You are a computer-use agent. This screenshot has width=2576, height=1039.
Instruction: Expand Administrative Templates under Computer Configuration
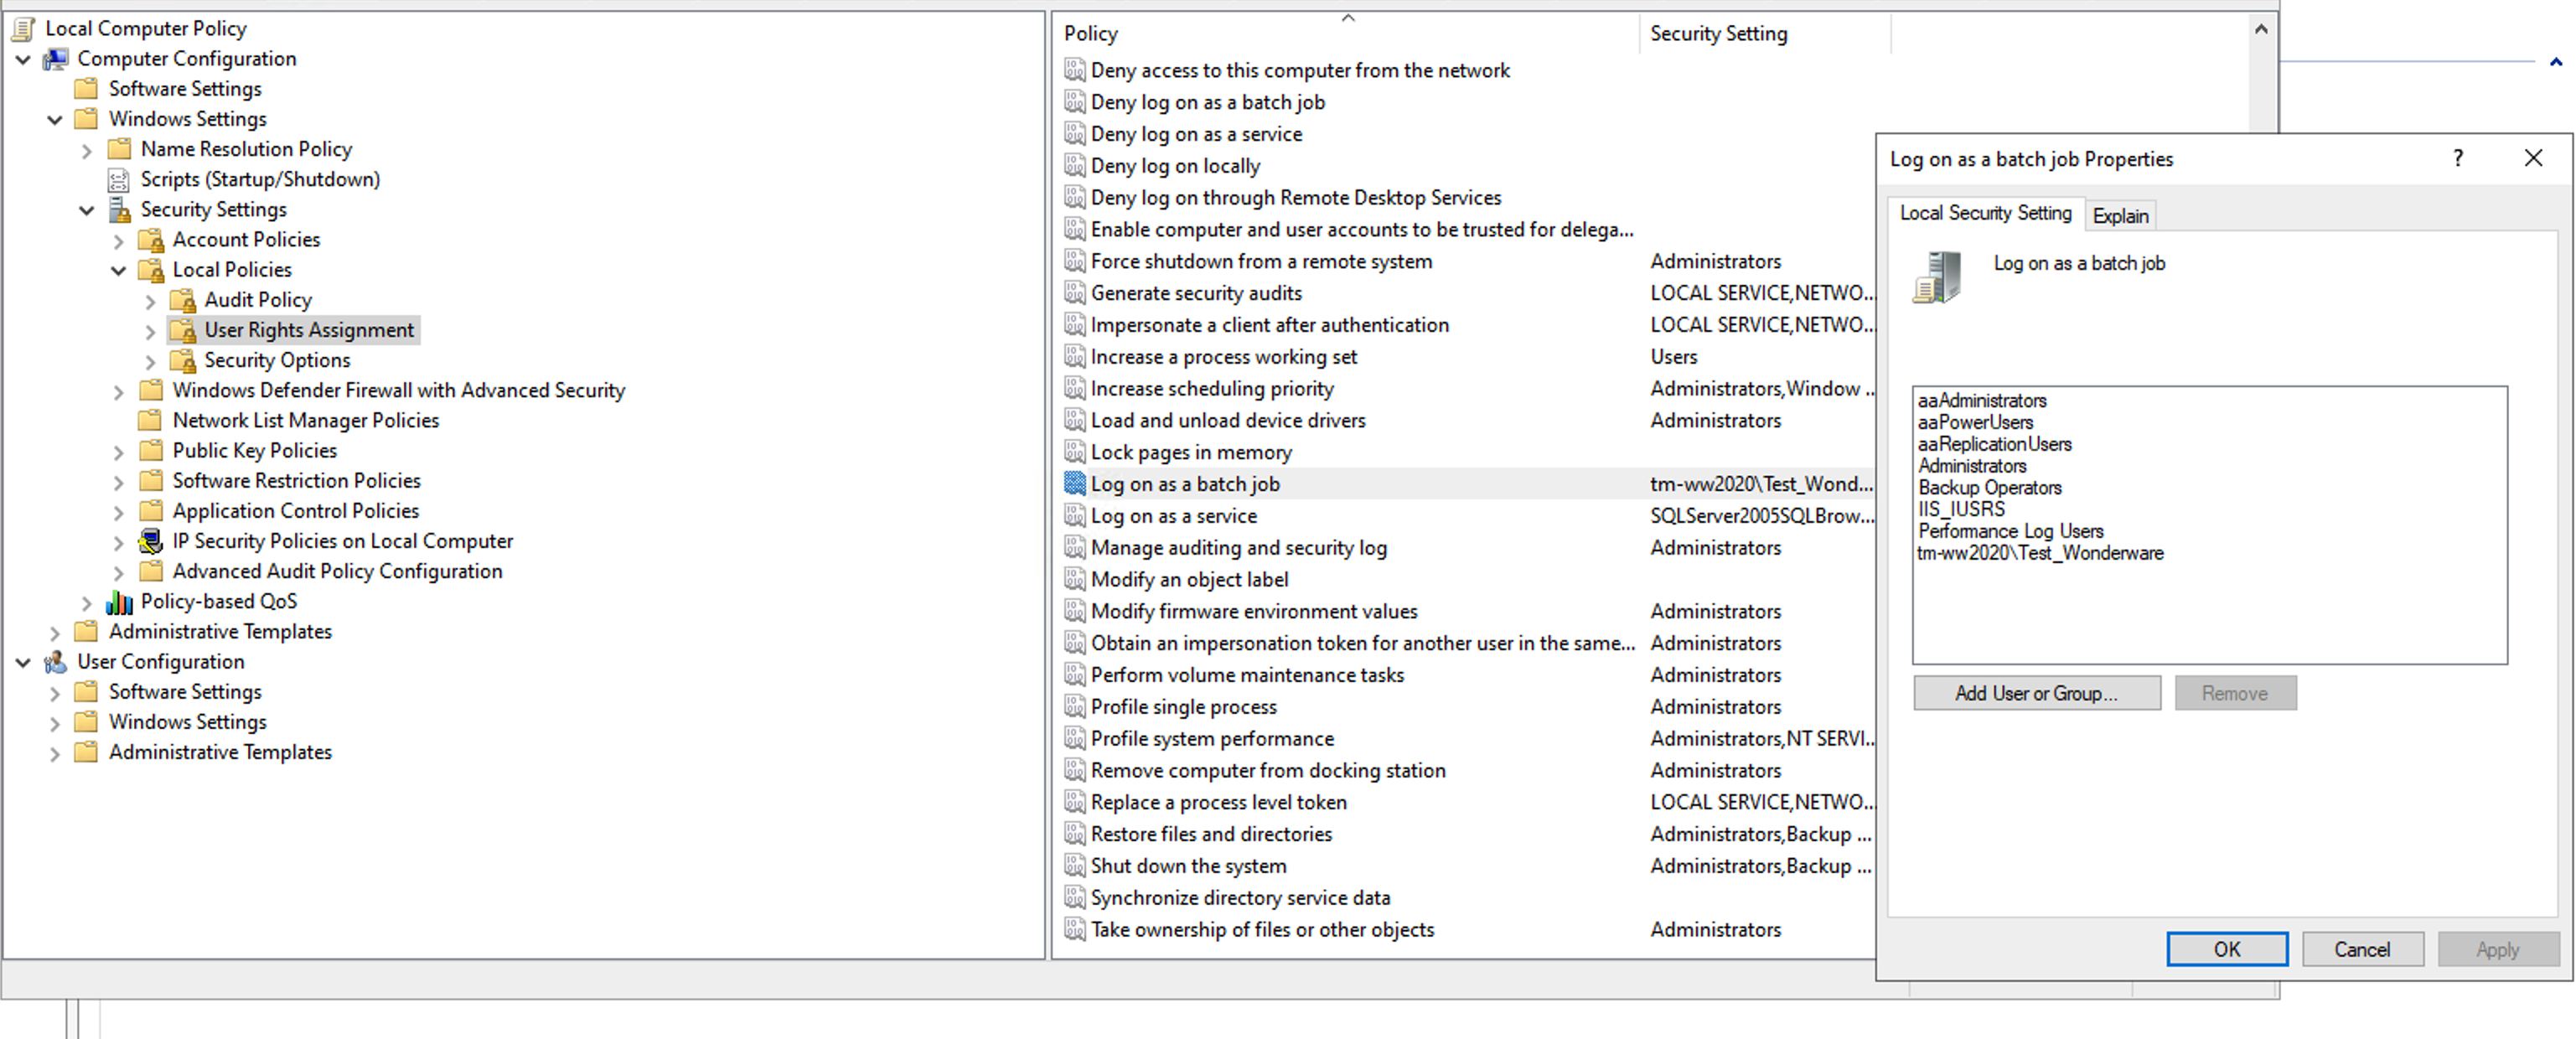click(56, 631)
